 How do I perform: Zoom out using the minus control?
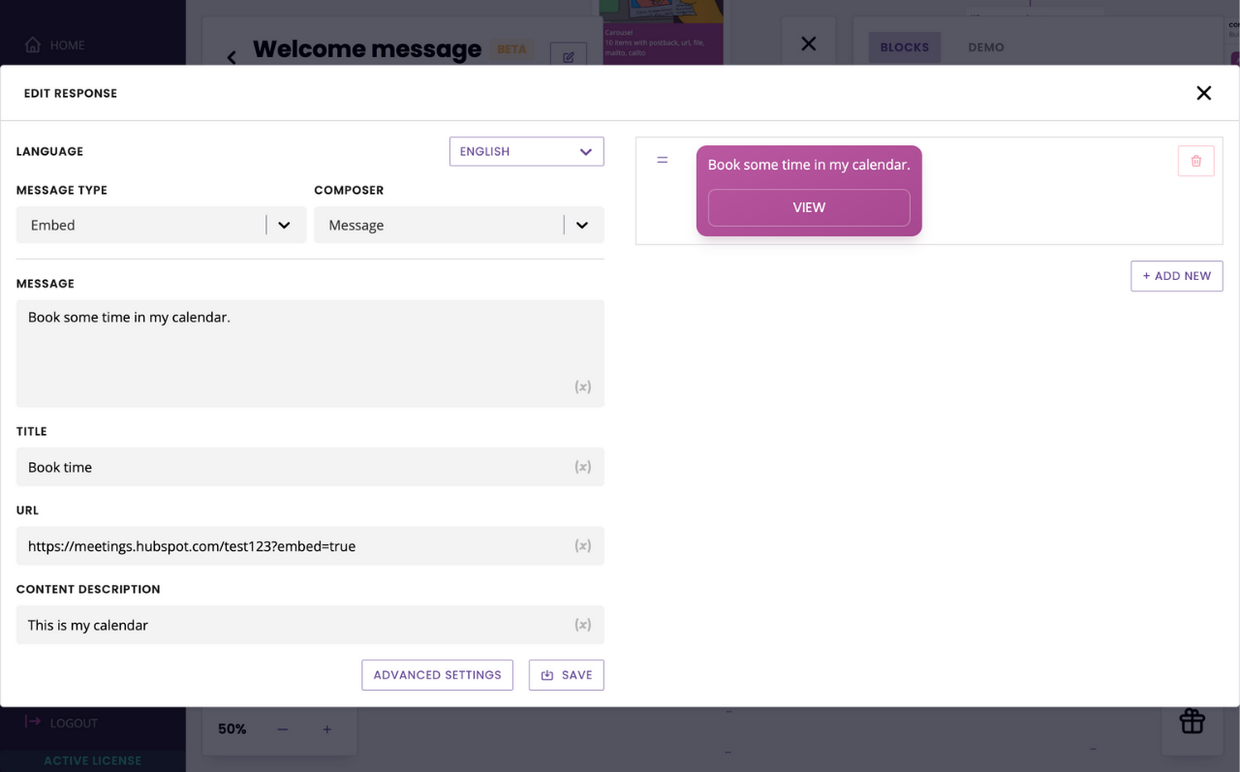(281, 729)
